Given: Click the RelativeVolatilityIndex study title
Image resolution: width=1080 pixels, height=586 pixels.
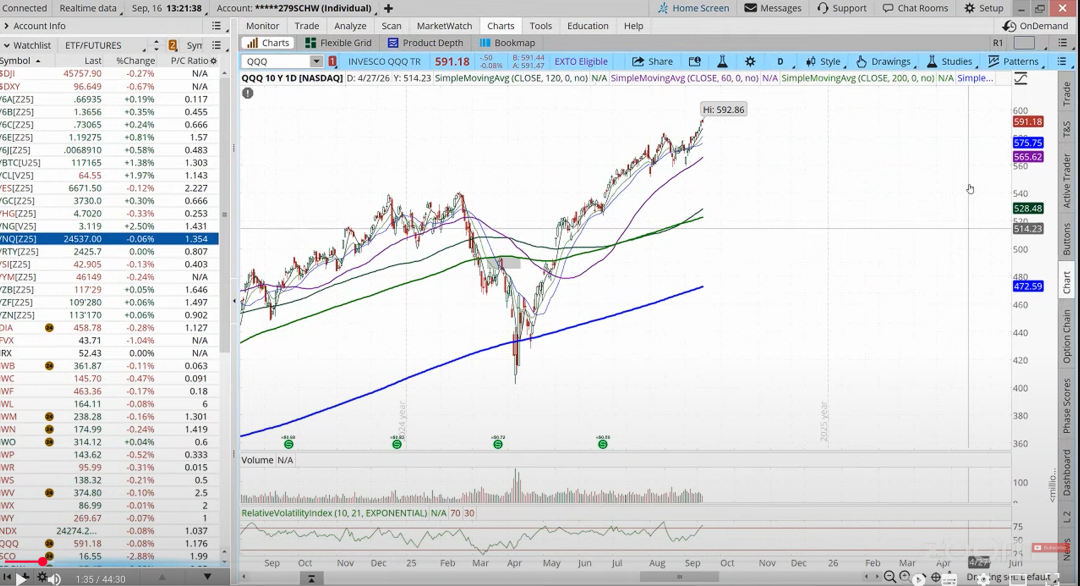Looking at the screenshot, I should pos(334,513).
